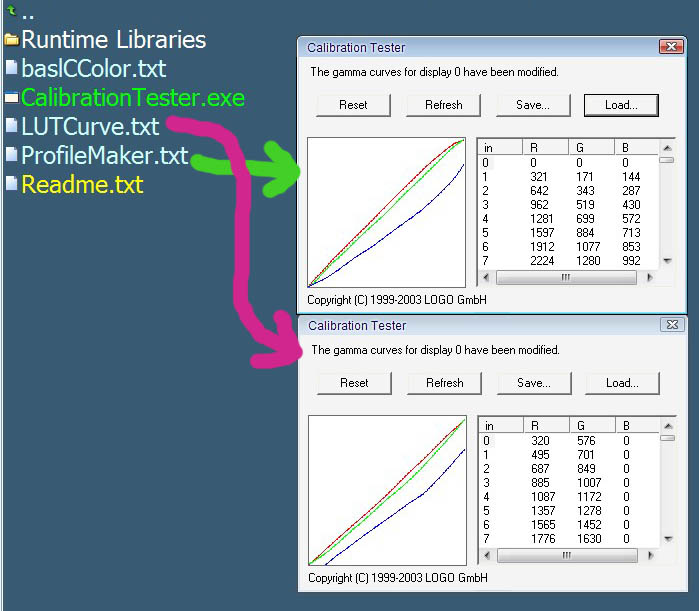This screenshot has width=699, height=611.
Task: Select the CalibrationTester.exe file name
Action: [x=133, y=98]
